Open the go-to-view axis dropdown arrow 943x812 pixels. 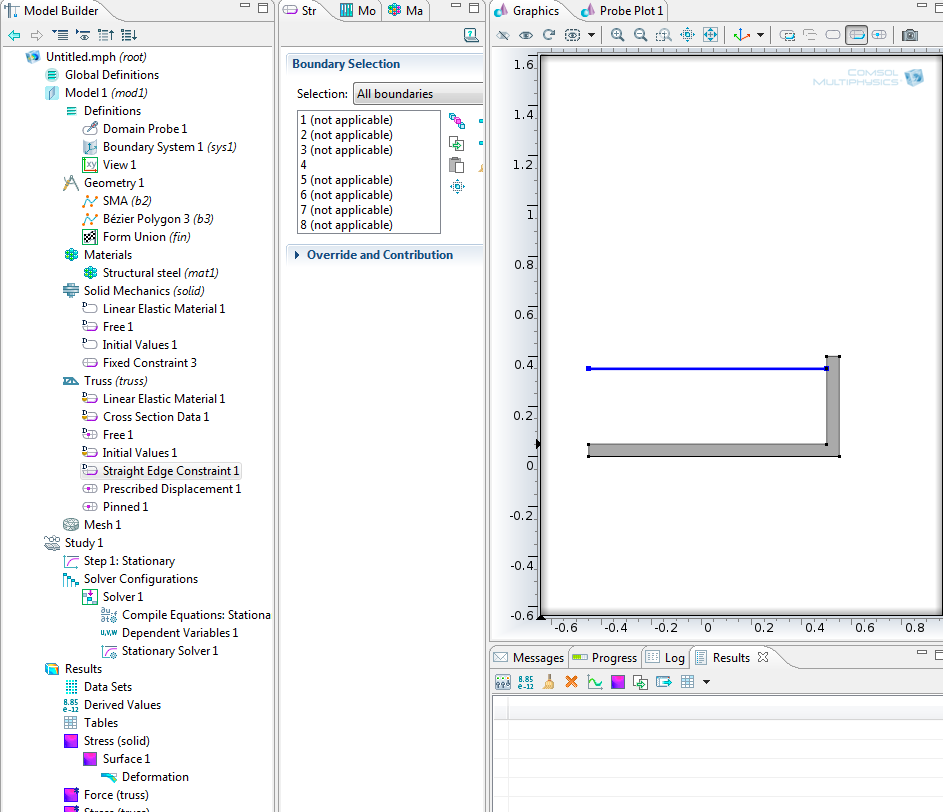click(760, 35)
